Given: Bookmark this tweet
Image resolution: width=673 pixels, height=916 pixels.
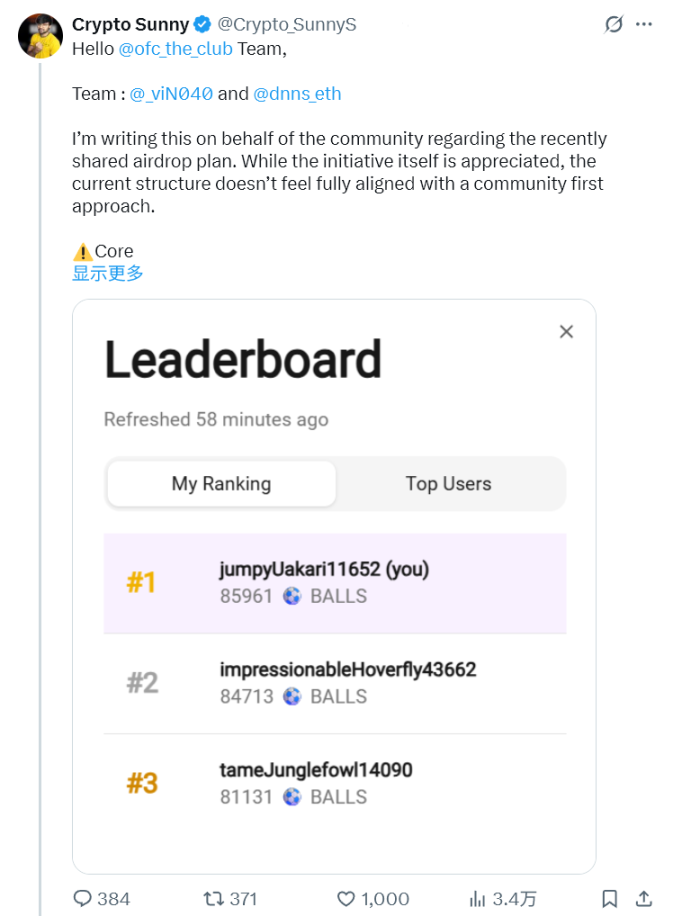Looking at the screenshot, I should (610, 898).
